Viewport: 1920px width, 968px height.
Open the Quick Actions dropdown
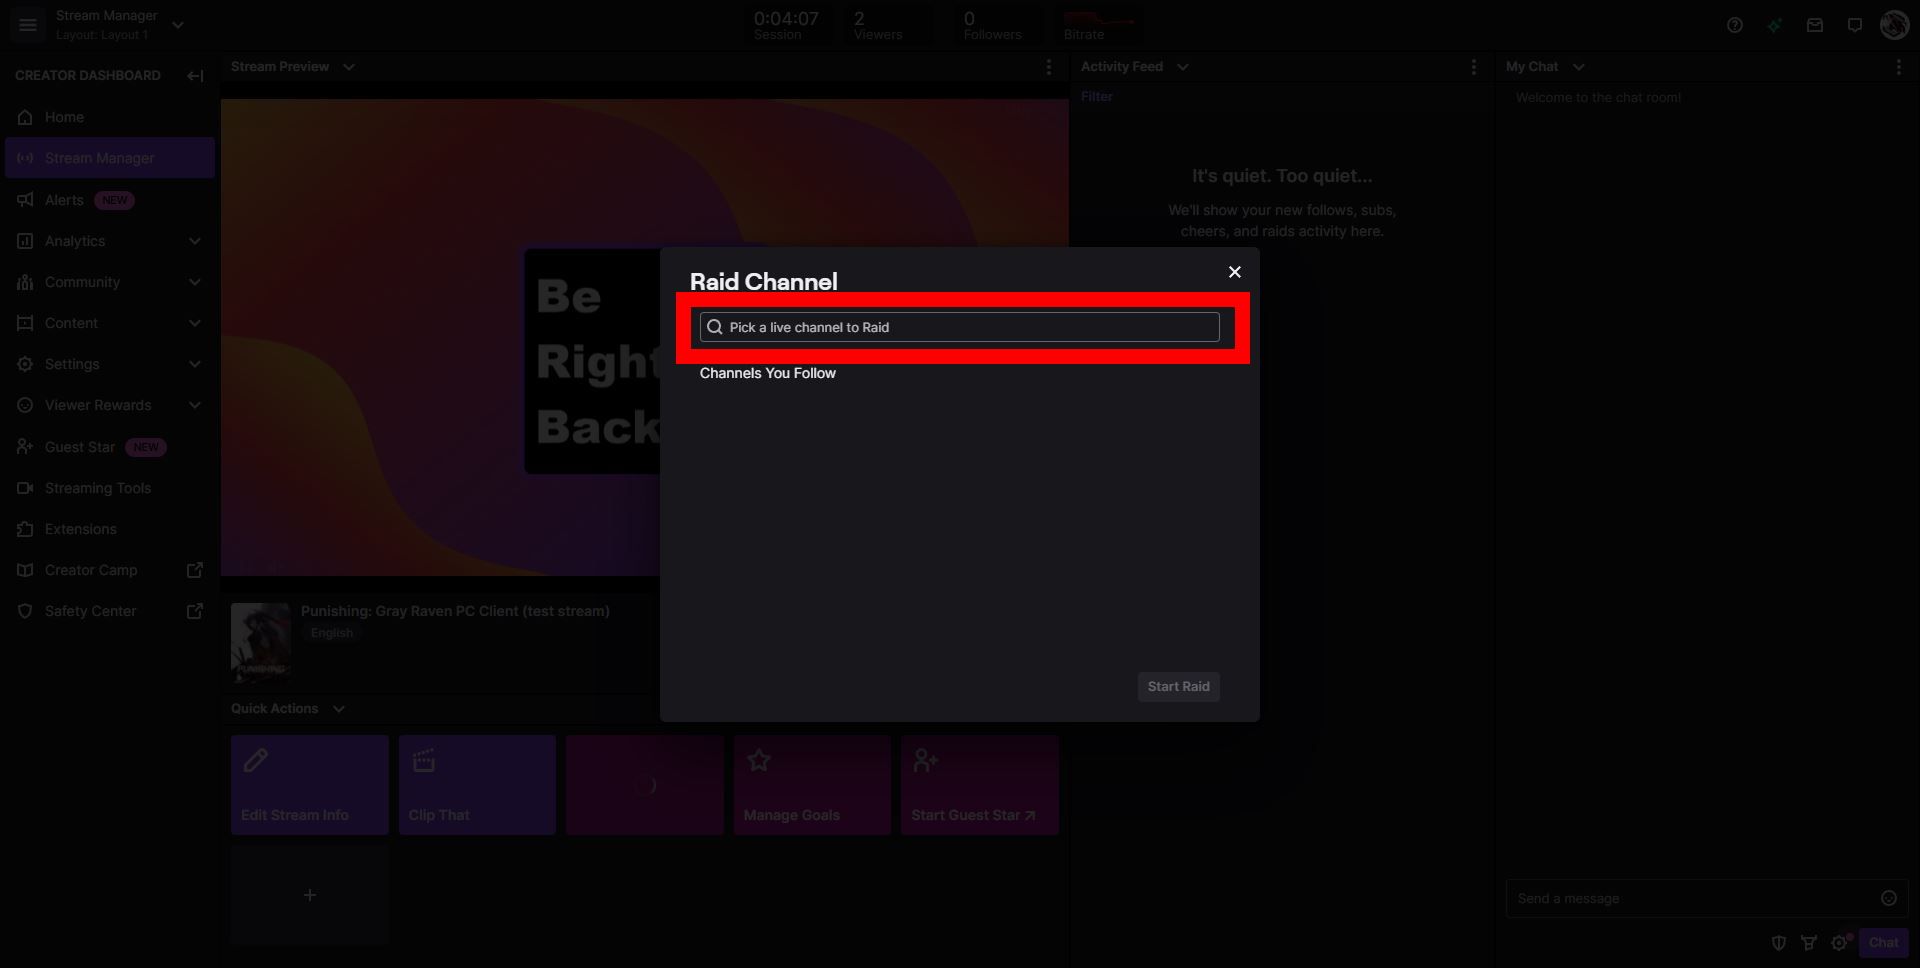click(338, 708)
